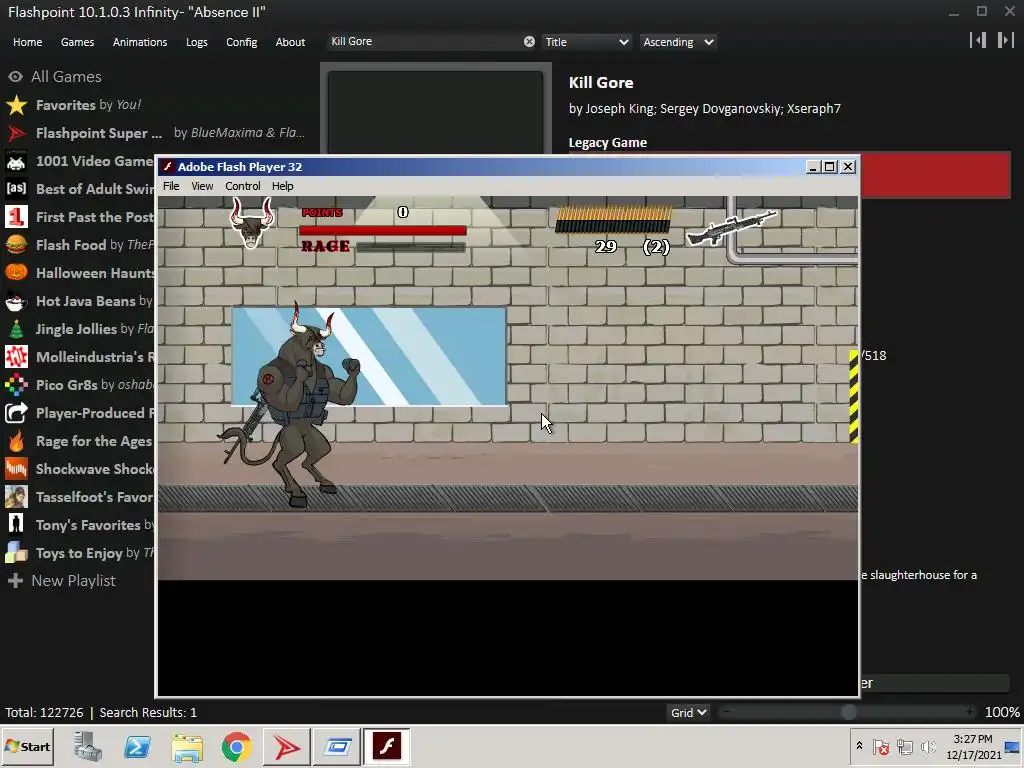The width and height of the screenshot is (1024, 768).
Task: Open the Favorites playlist star icon
Action: pyautogui.click(x=16, y=105)
